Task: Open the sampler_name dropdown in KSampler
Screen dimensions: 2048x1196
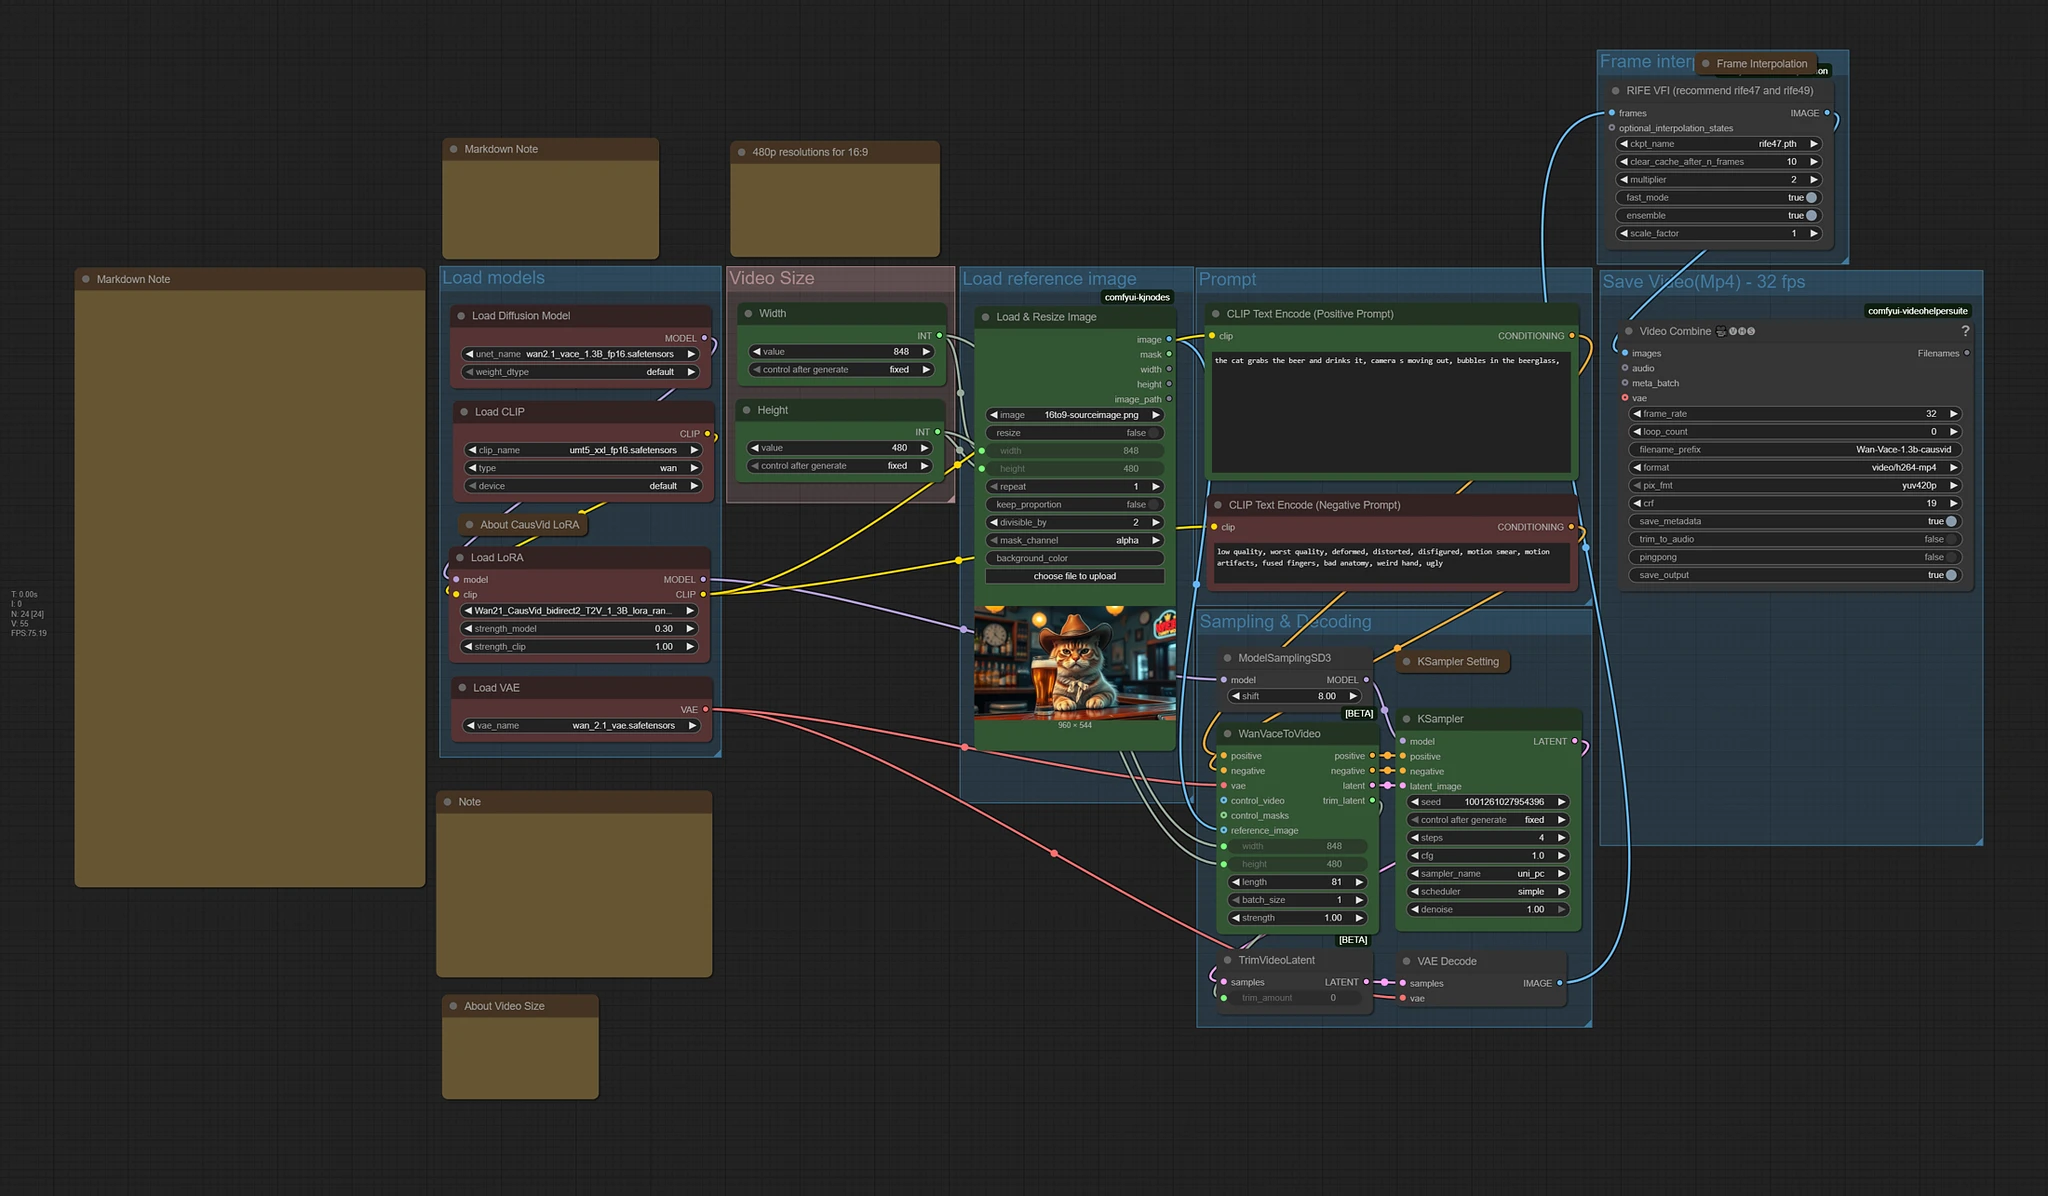Action: coord(1487,874)
